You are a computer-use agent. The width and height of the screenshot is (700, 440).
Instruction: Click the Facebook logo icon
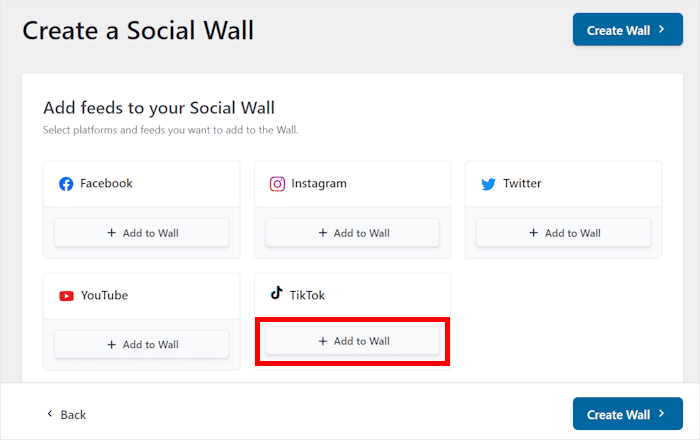pyautogui.click(x=66, y=184)
